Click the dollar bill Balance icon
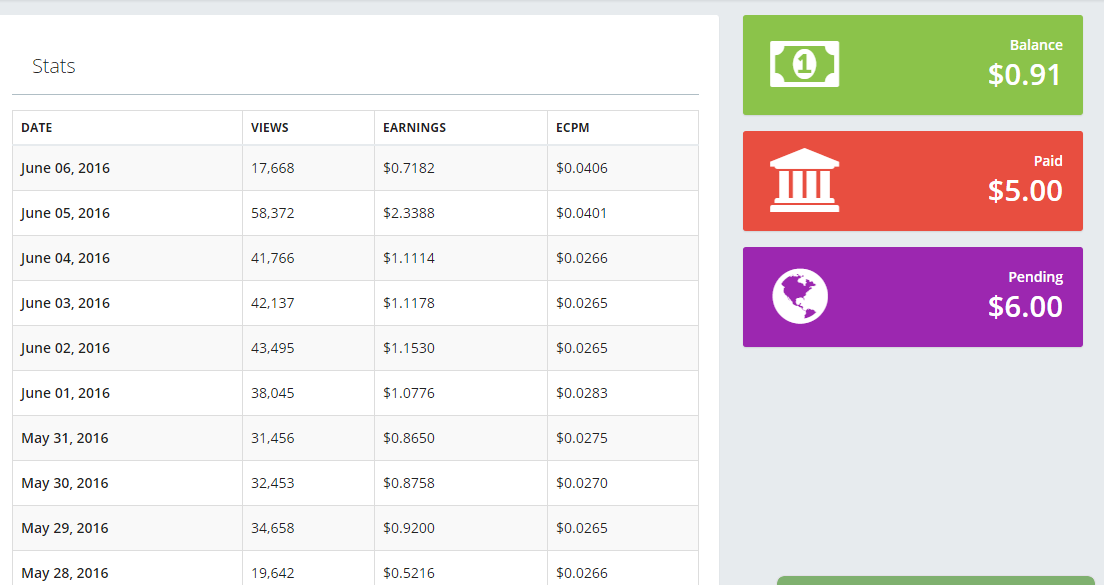The width and height of the screenshot is (1104, 585). 804,65
